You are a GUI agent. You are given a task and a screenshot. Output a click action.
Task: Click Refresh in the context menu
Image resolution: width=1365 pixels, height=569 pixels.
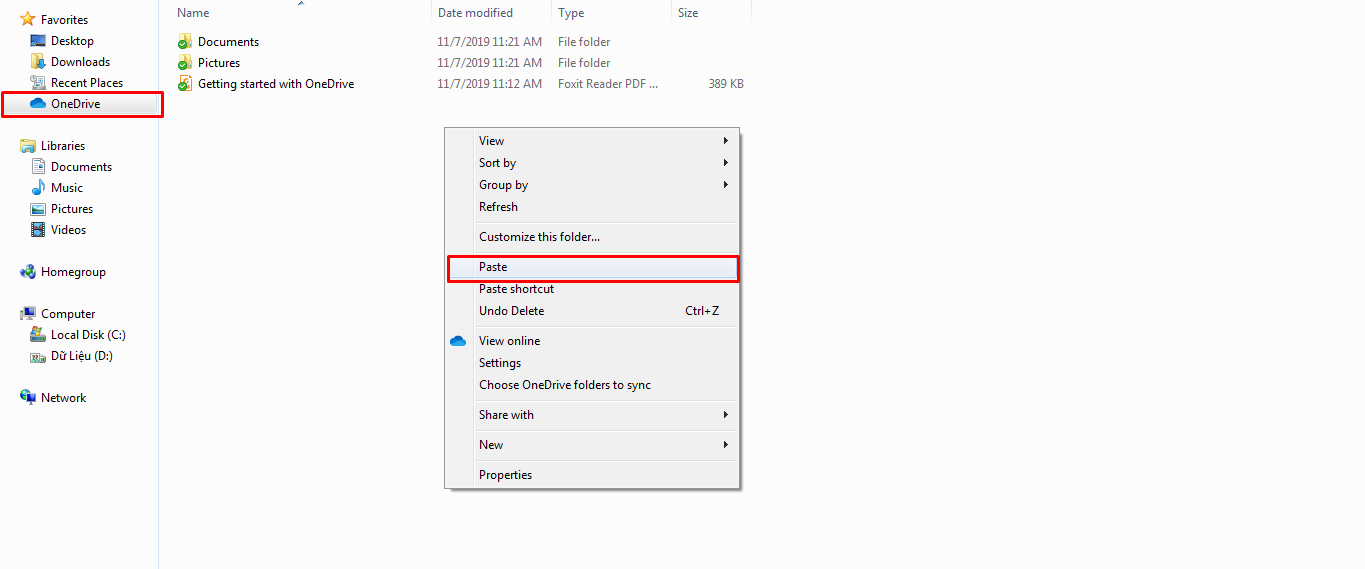(592, 207)
